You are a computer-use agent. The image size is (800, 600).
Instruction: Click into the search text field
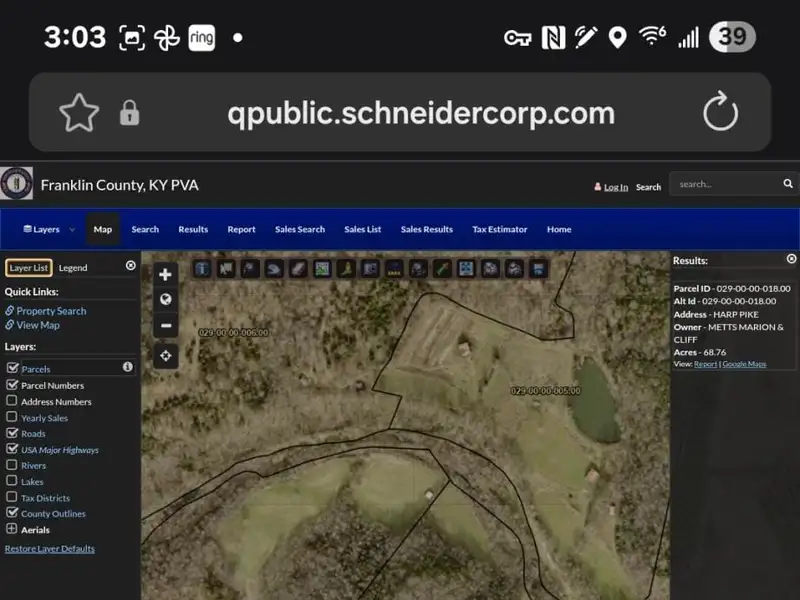723,184
